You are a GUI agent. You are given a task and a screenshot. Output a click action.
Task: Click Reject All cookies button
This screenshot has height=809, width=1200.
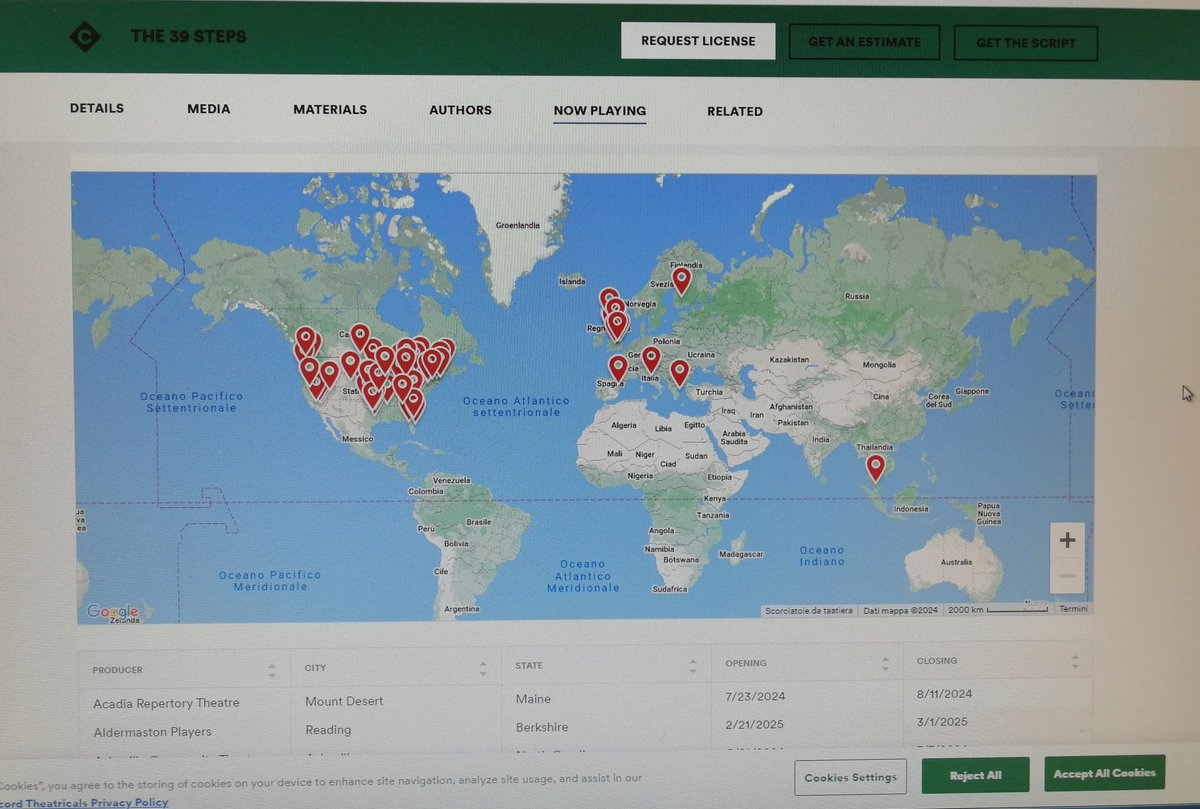[x=974, y=775]
